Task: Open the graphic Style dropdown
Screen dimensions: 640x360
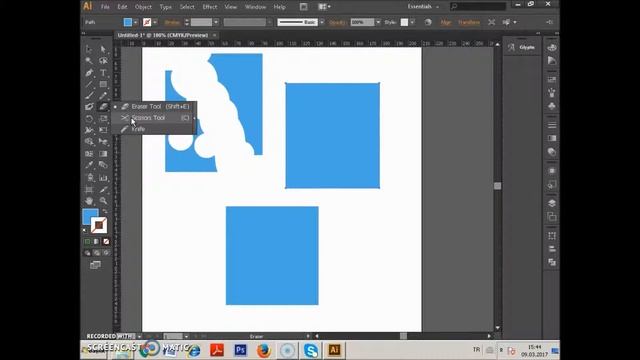Action: (x=413, y=22)
